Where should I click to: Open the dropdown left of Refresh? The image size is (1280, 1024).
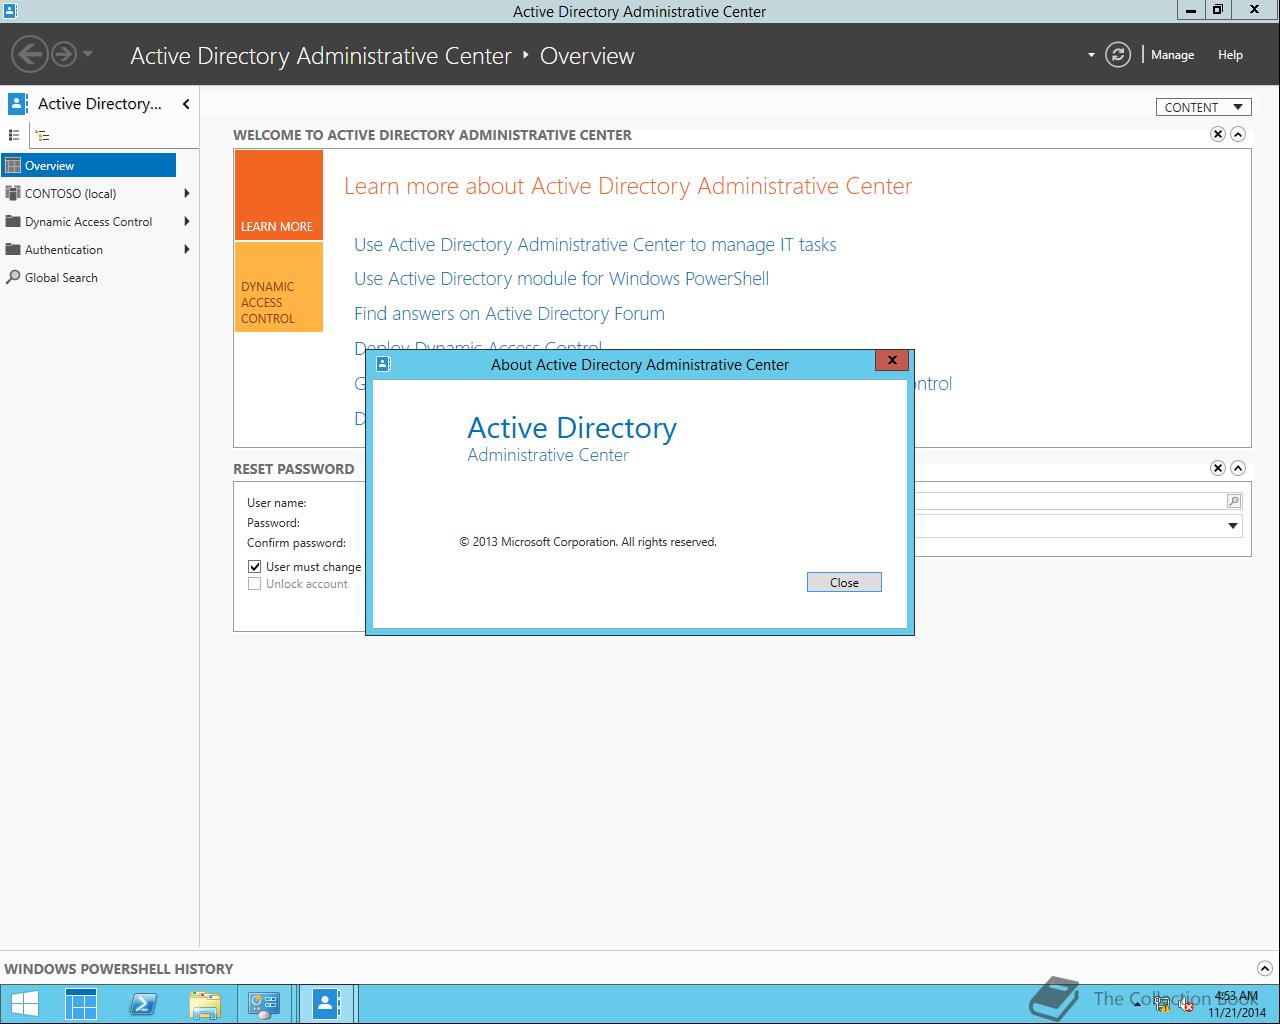click(1091, 55)
